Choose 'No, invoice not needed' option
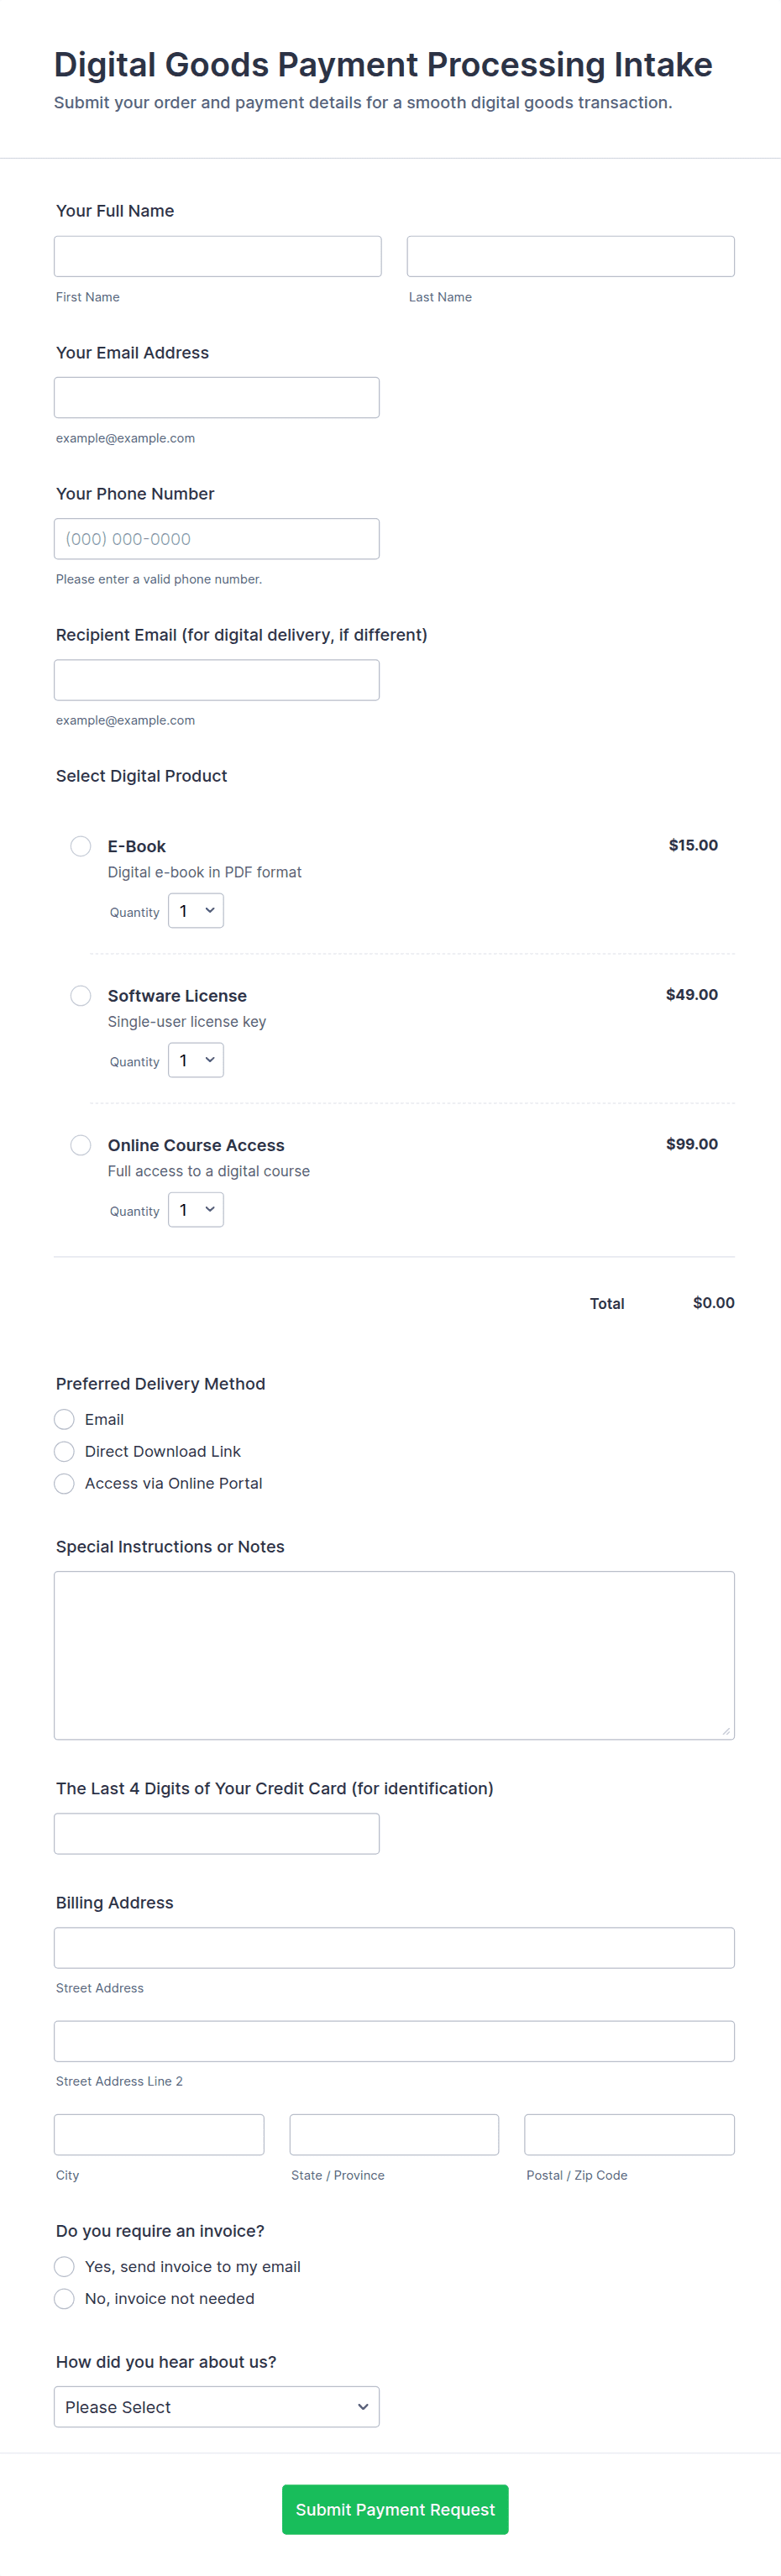Viewport: 781px width, 2576px height. coord(65,2298)
